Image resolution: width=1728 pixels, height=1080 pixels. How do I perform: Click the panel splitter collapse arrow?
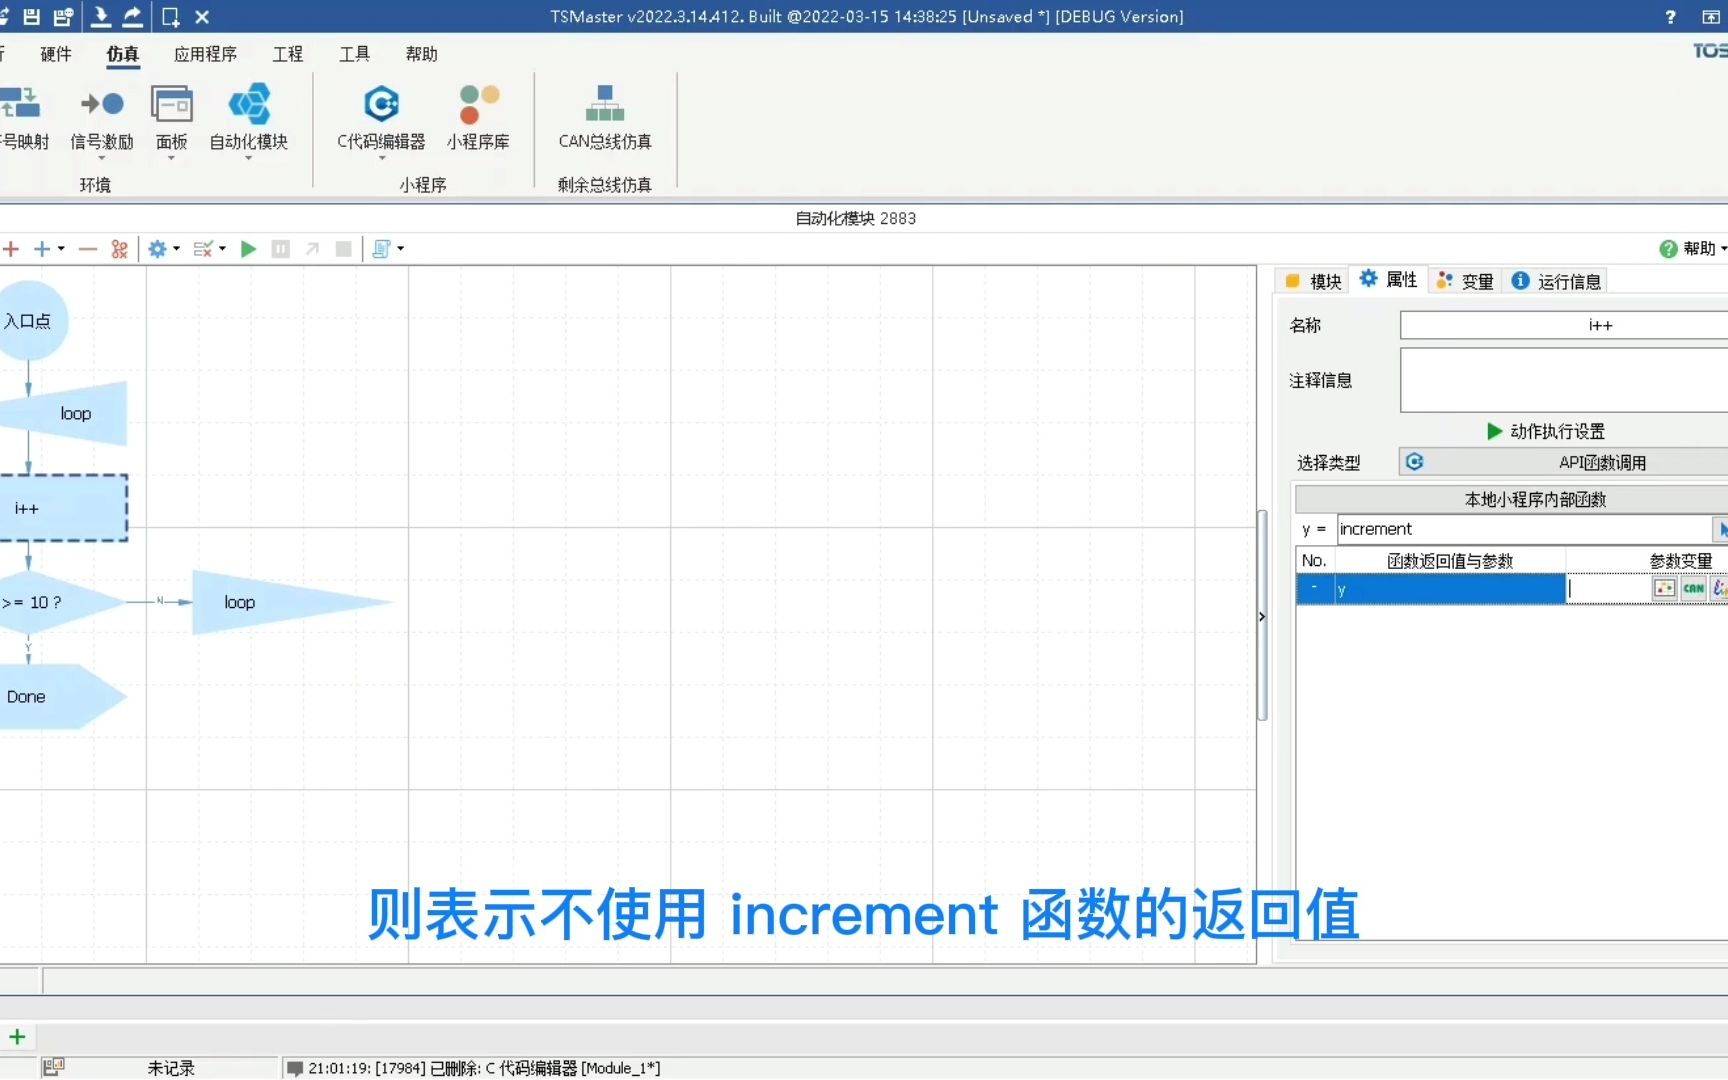pyautogui.click(x=1262, y=616)
